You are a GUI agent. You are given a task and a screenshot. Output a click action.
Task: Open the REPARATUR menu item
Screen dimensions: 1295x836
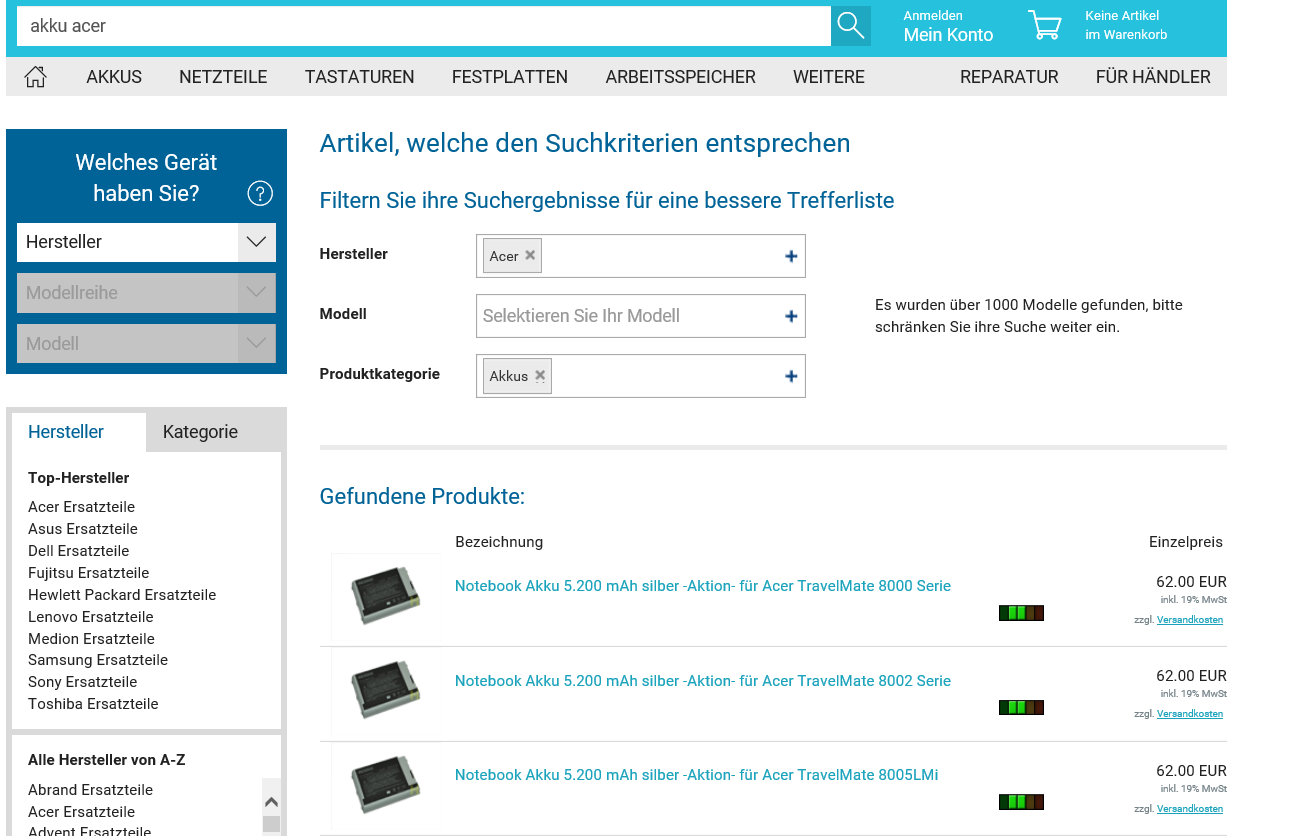pyautogui.click(x=1009, y=77)
